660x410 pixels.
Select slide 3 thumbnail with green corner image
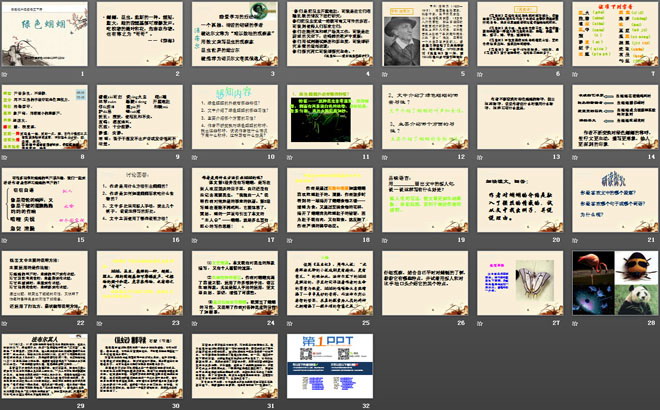pos(235,34)
